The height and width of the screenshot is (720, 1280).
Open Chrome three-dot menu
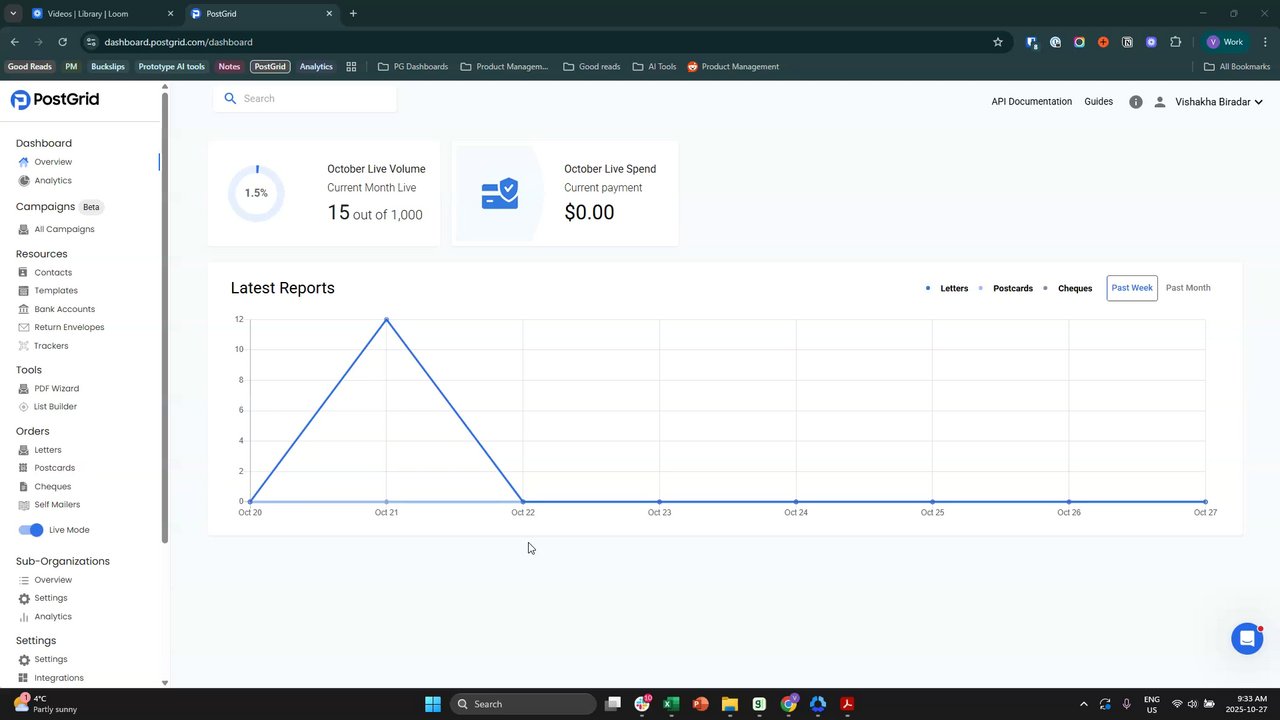(x=1266, y=42)
